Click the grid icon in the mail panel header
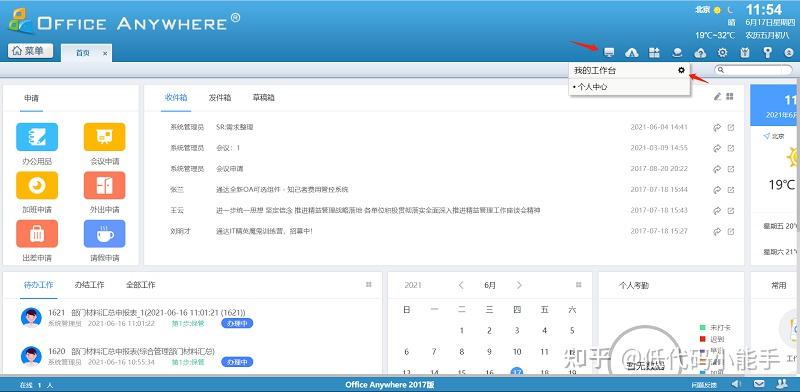The width and height of the screenshot is (800, 392). (x=730, y=96)
